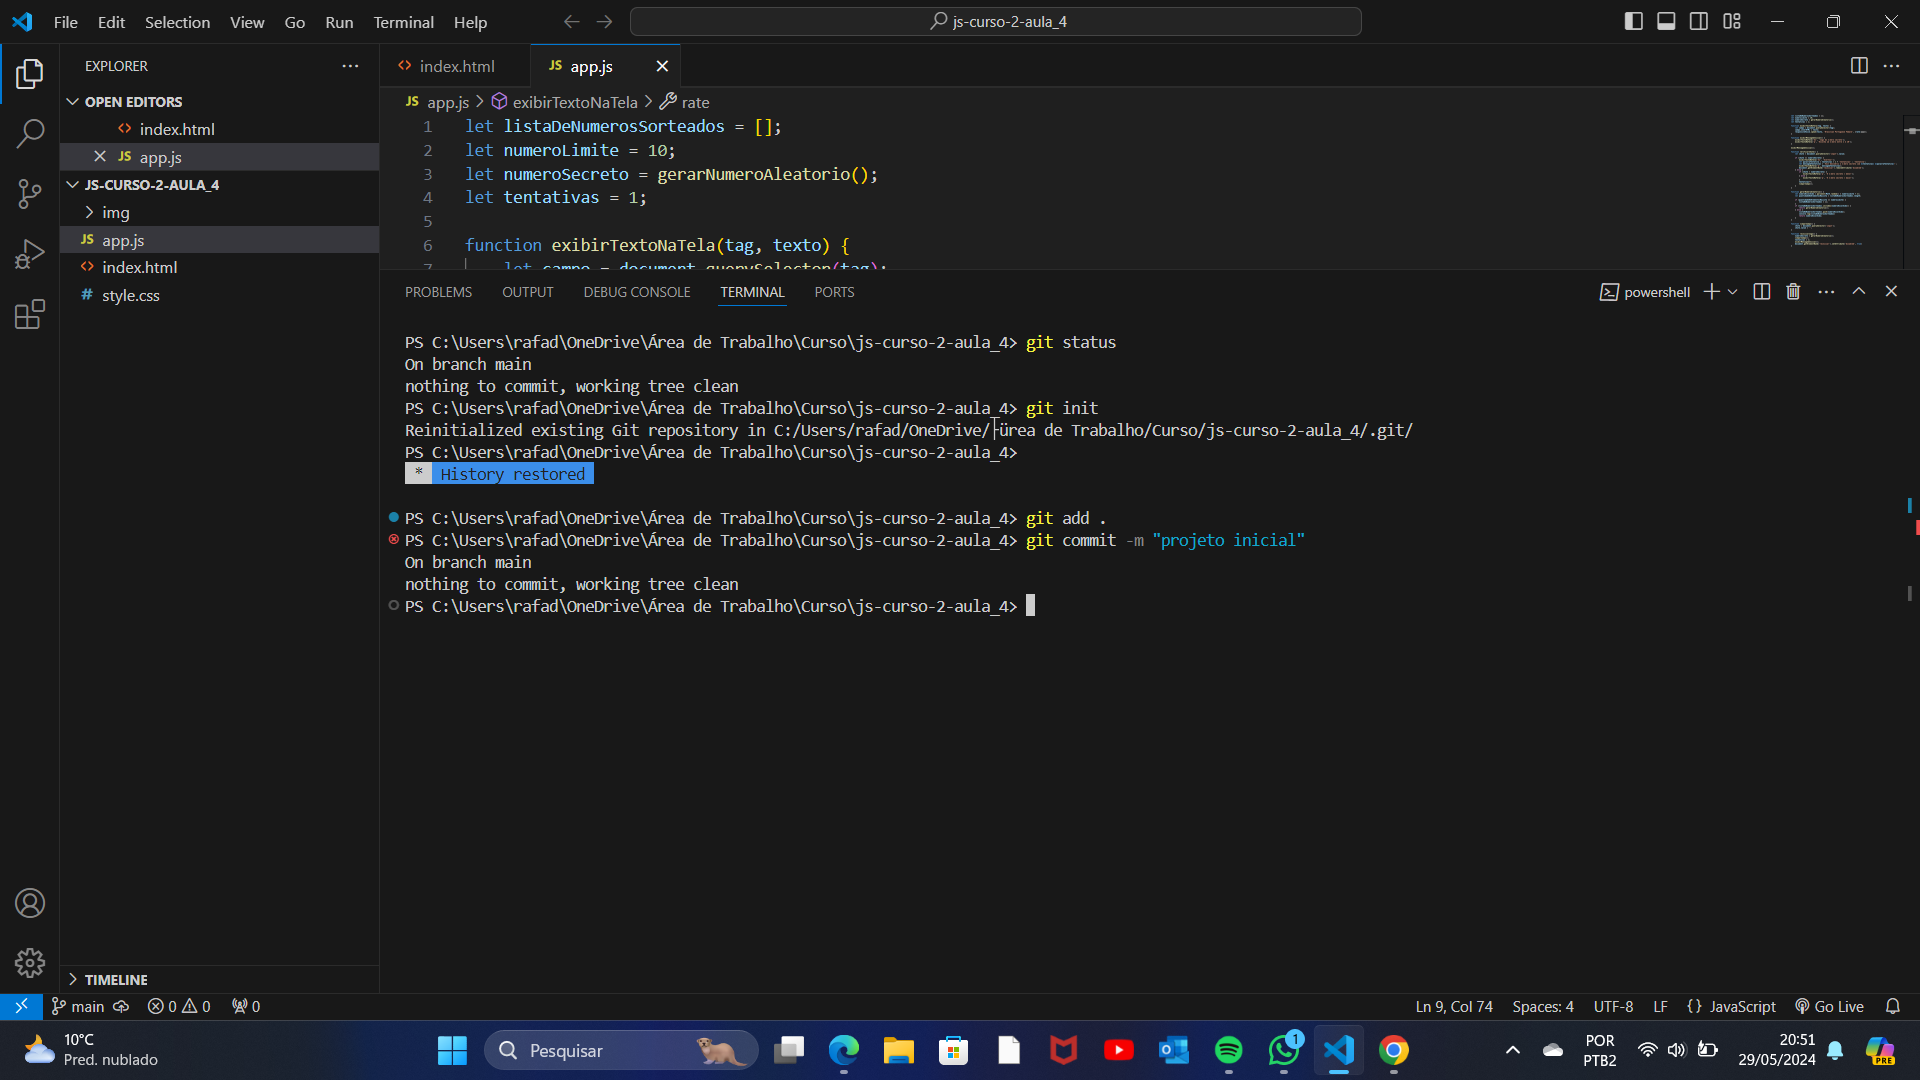This screenshot has height=1080, width=1920.
Task: Maximize the panel size chevron
Action: click(1859, 291)
